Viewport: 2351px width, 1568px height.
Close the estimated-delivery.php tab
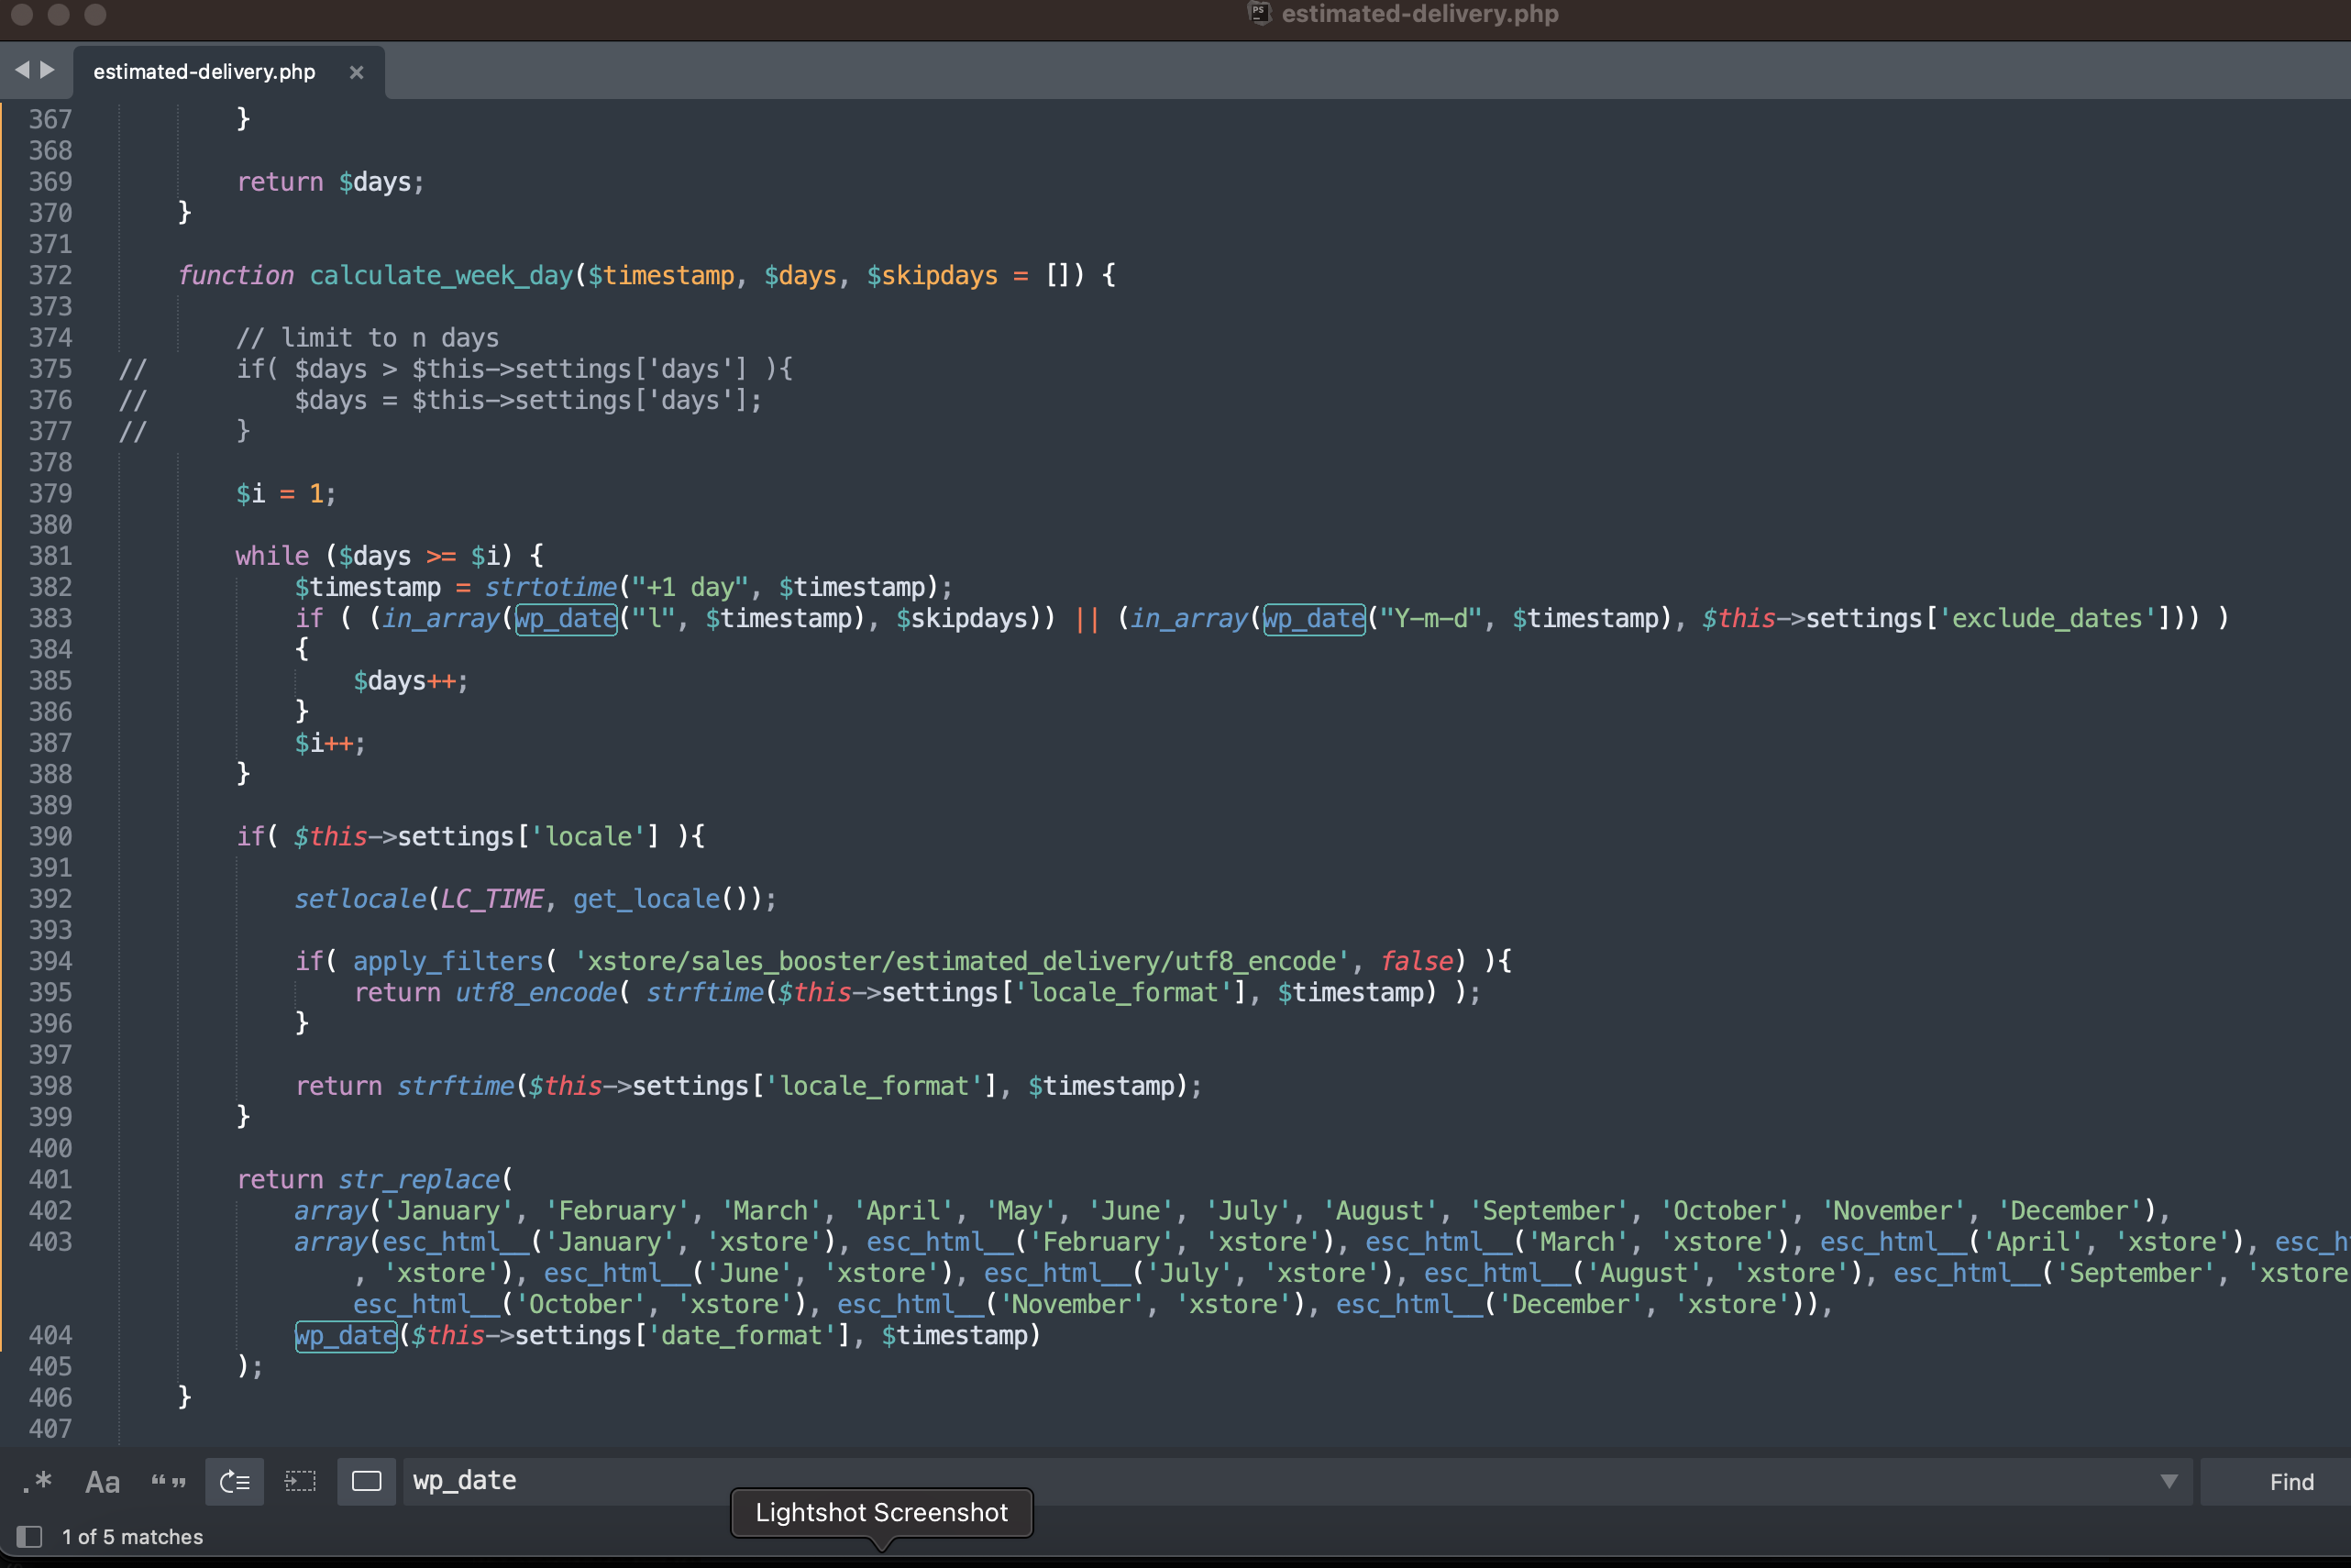click(356, 72)
